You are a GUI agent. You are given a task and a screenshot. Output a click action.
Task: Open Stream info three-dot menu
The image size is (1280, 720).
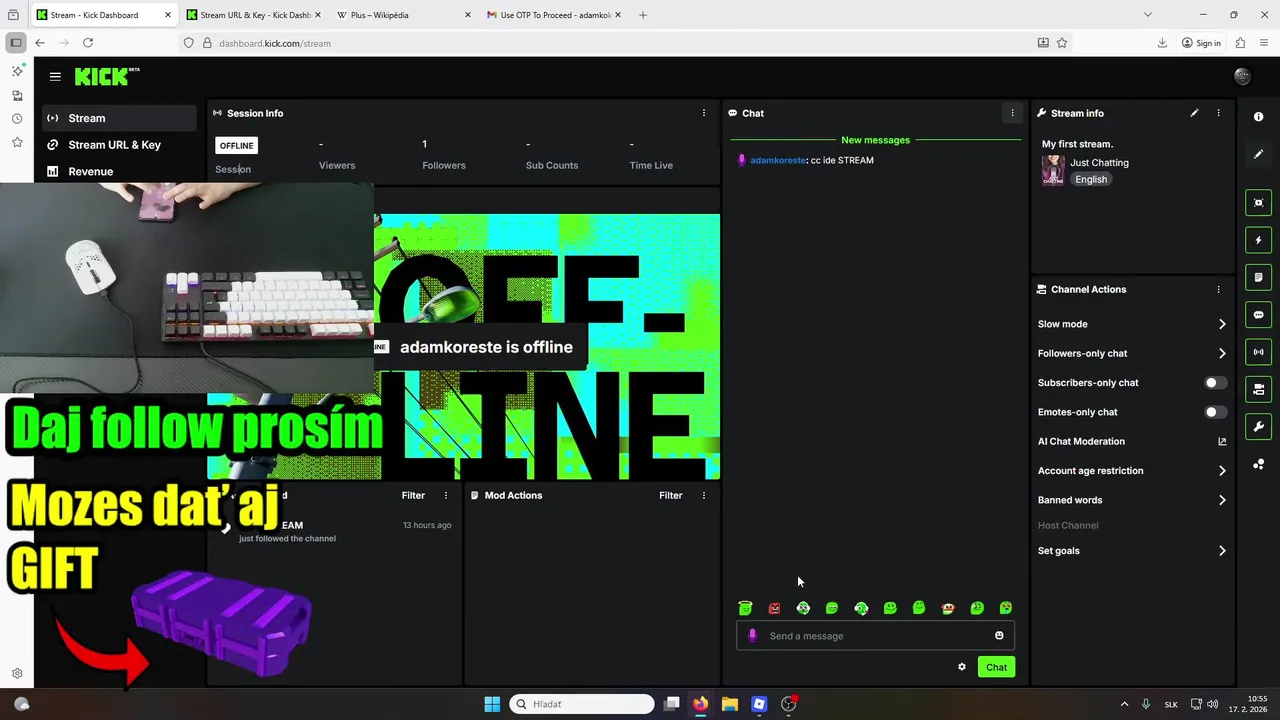1218,113
